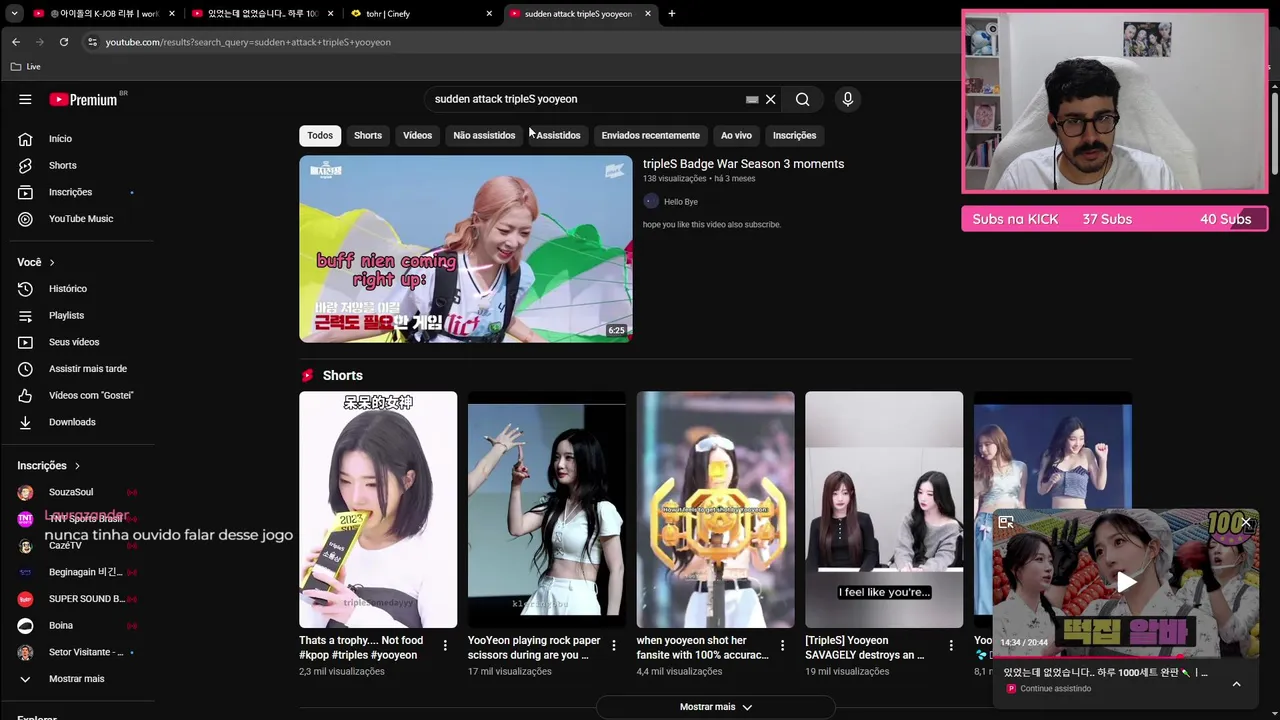Open a new browser tab

click(x=671, y=14)
